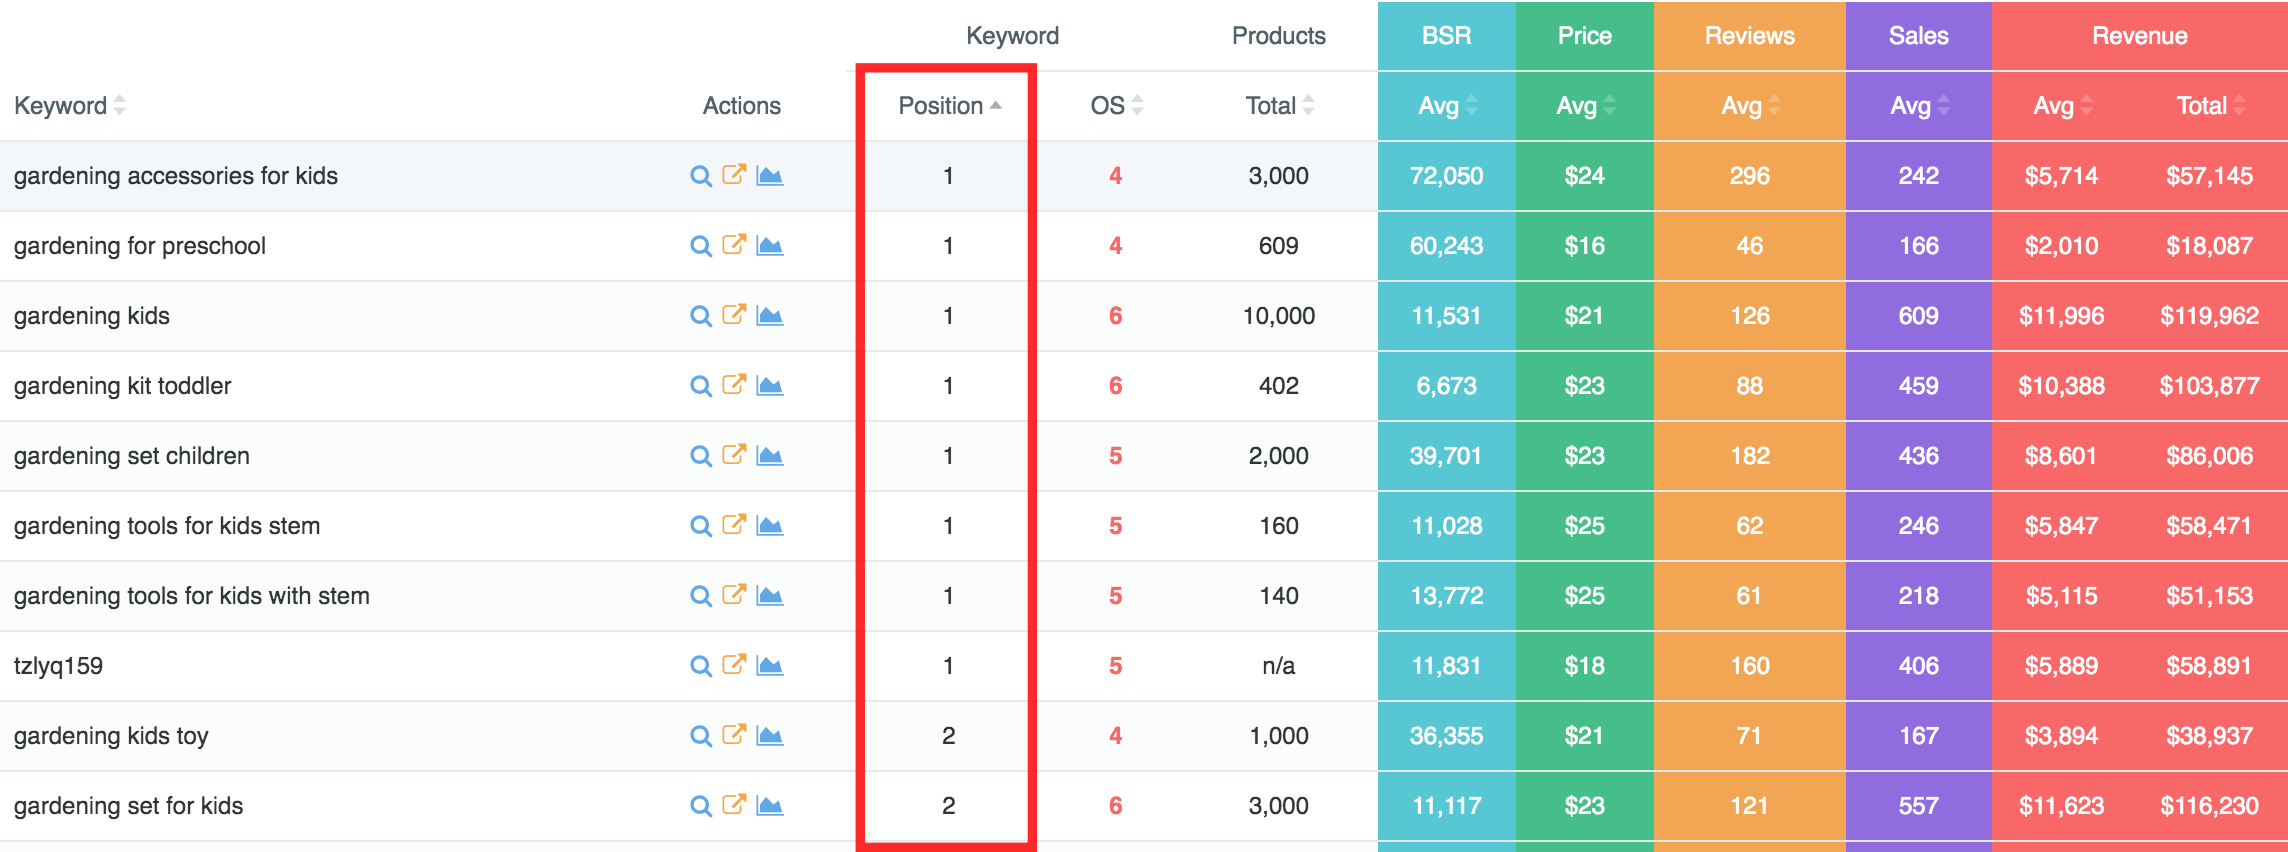Click revenue total $119,962
Viewport: 2288px width, 852px height.
click(2210, 316)
